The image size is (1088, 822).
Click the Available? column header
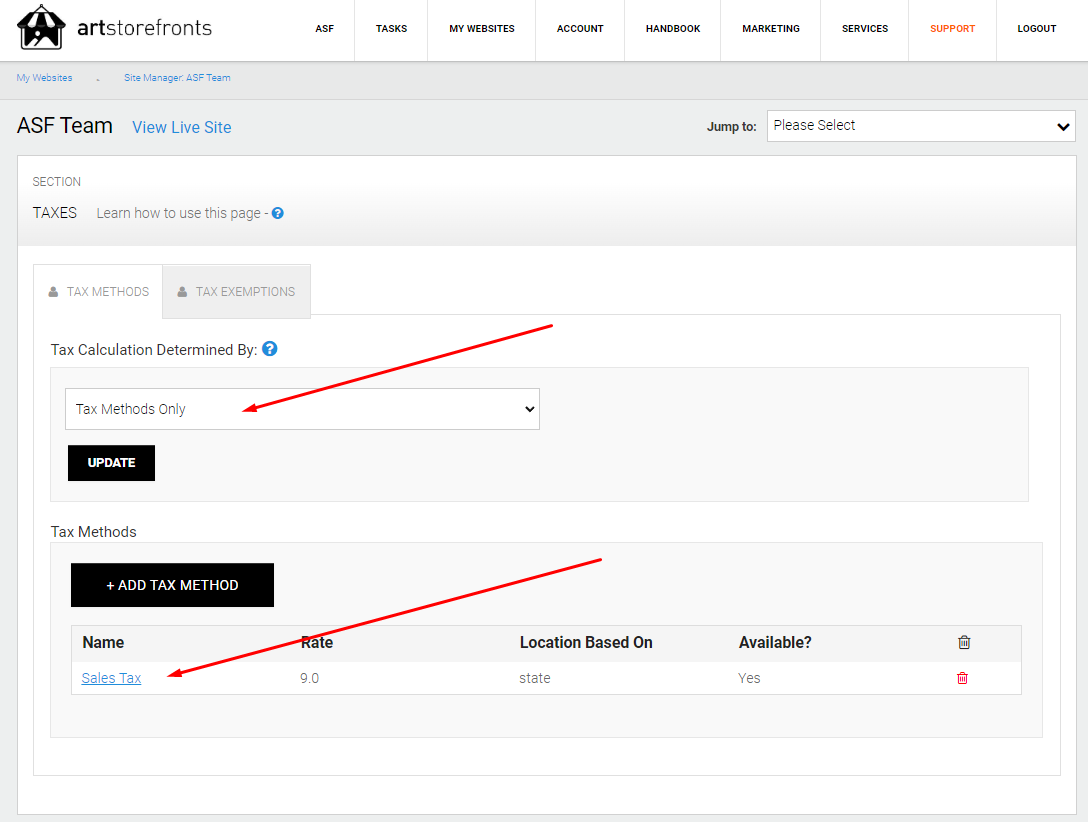tap(775, 642)
